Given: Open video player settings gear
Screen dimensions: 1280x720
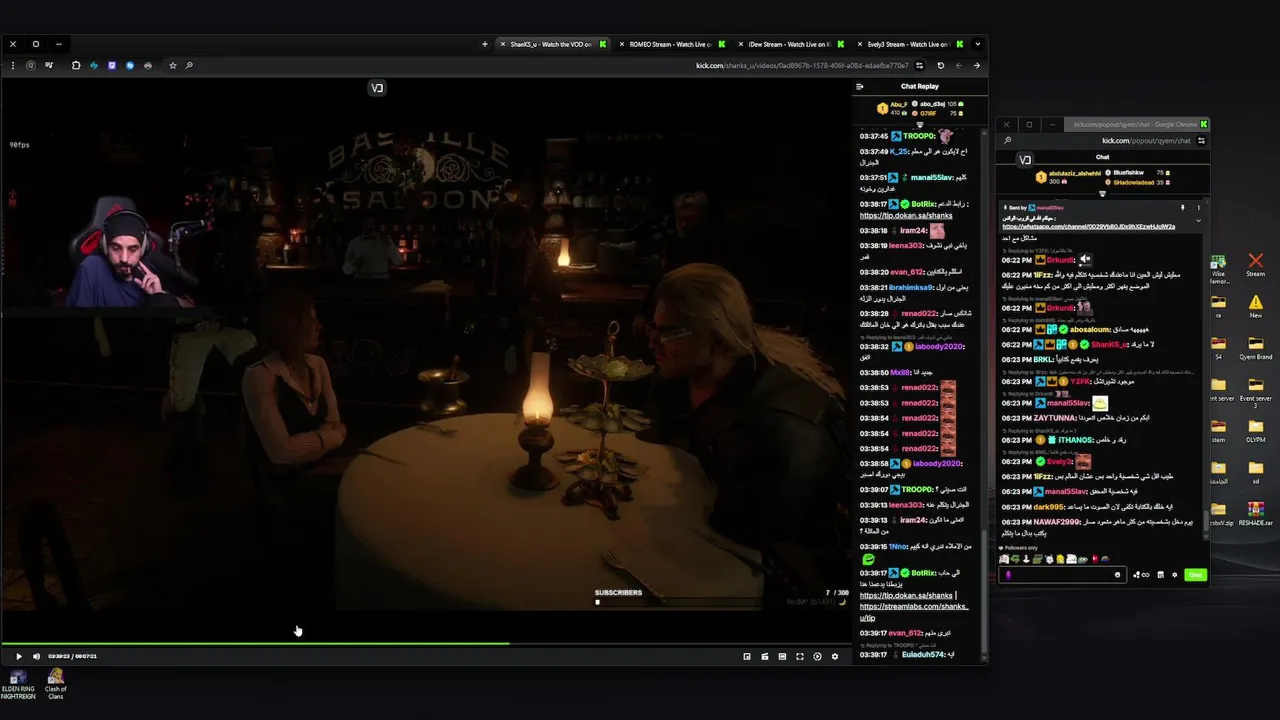Looking at the screenshot, I should pyautogui.click(x=835, y=656).
